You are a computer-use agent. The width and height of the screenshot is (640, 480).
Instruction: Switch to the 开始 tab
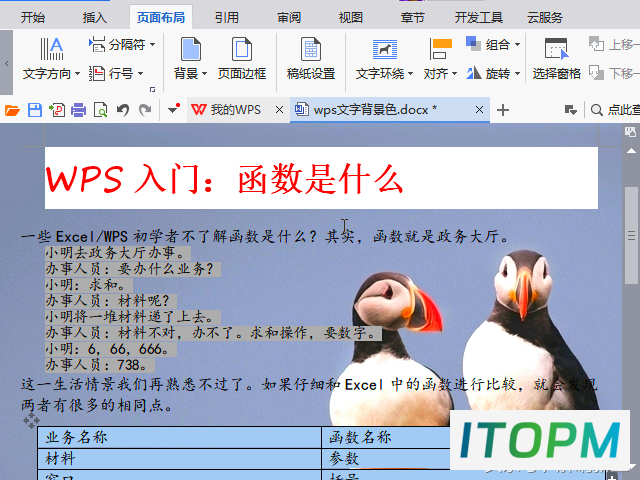click(x=33, y=18)
